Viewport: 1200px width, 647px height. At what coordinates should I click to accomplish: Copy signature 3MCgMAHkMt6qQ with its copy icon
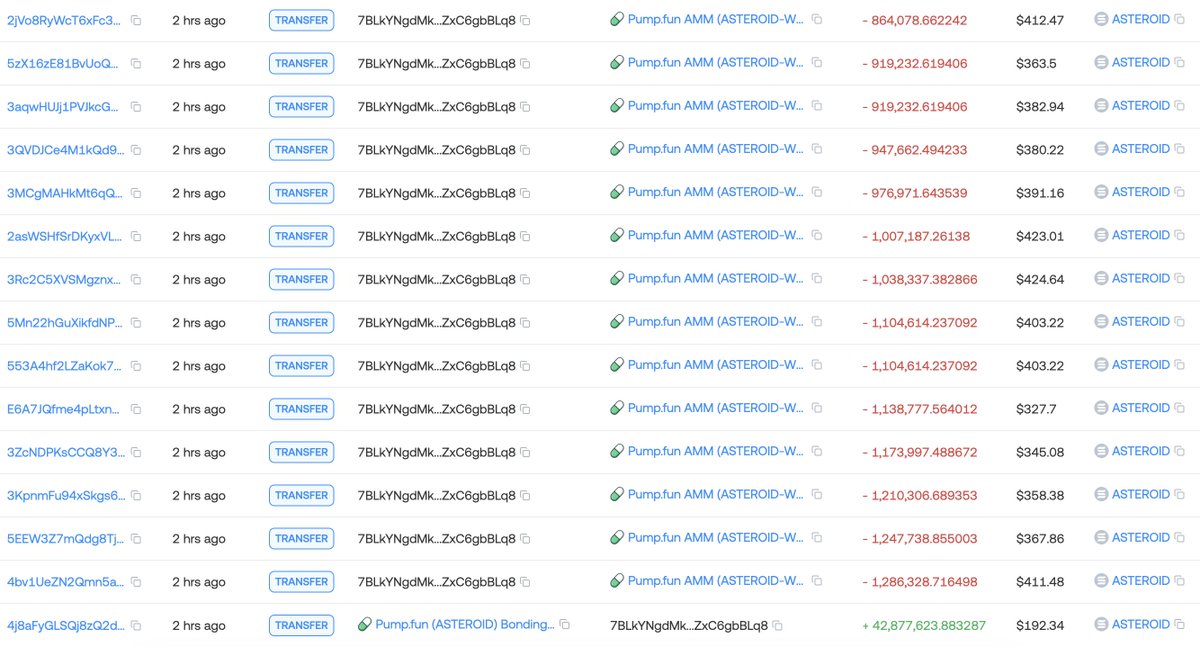pos(136,193)
